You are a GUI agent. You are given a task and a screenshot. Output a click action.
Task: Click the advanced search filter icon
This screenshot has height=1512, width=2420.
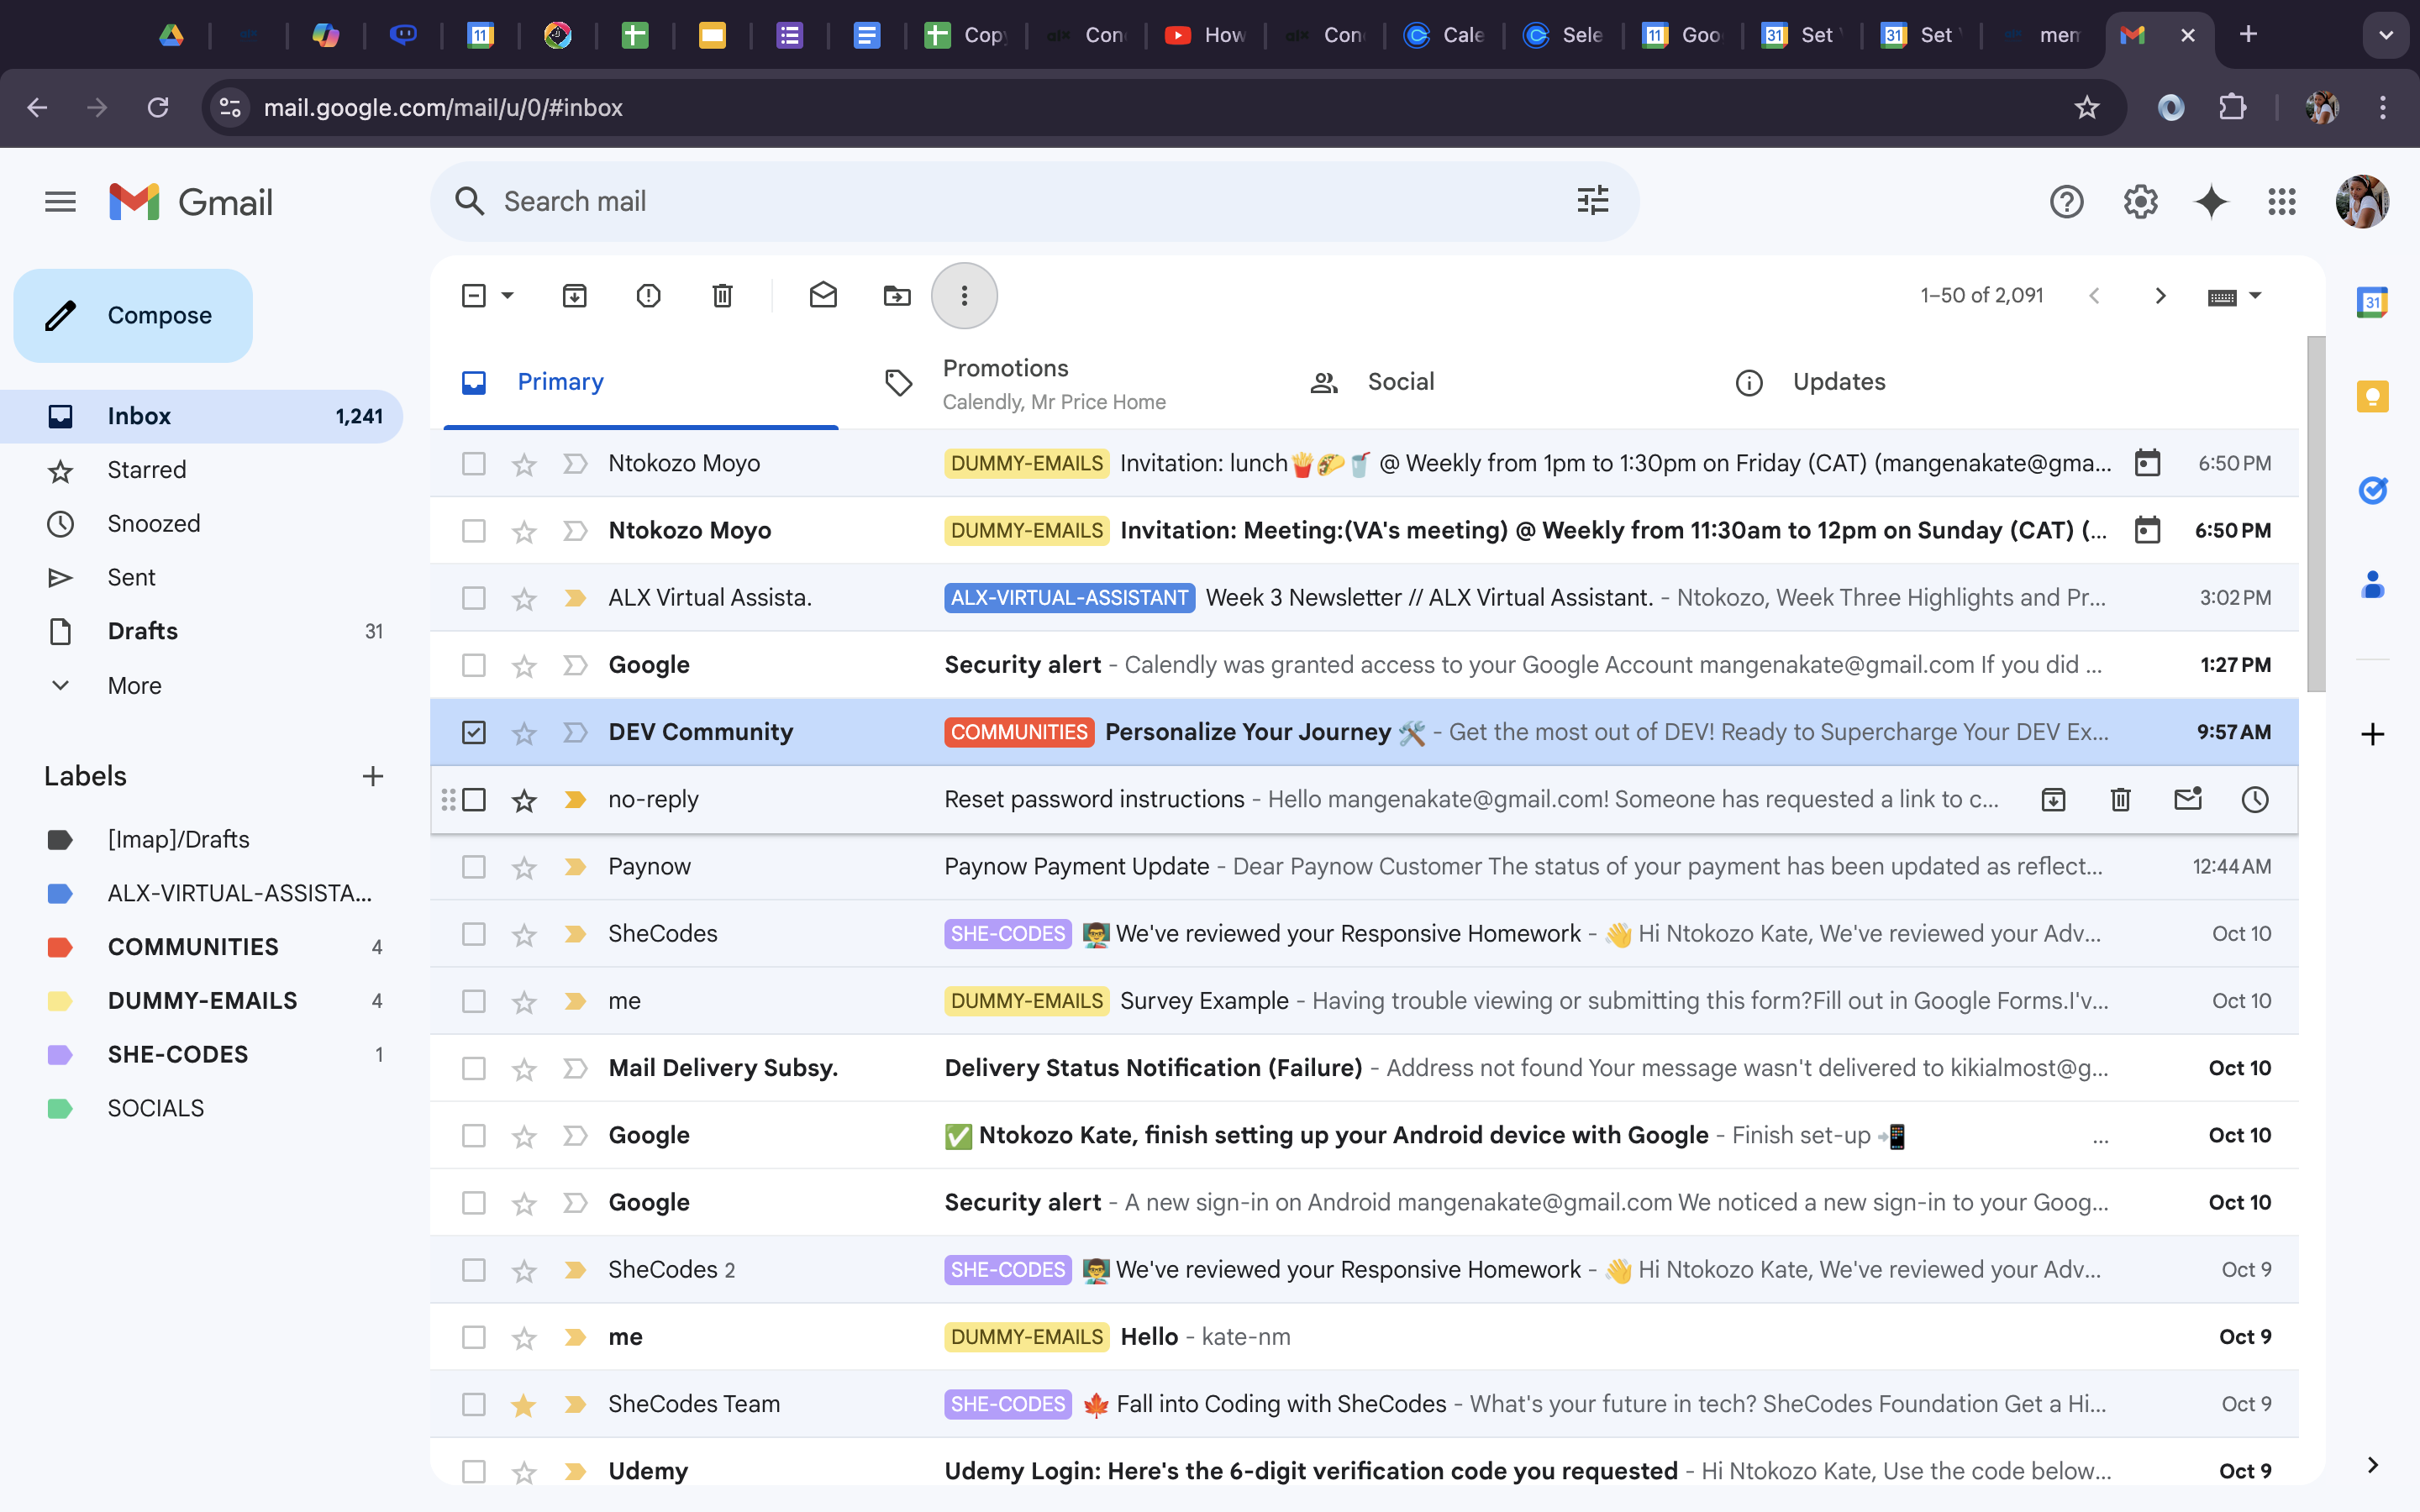pos(1592,200)
